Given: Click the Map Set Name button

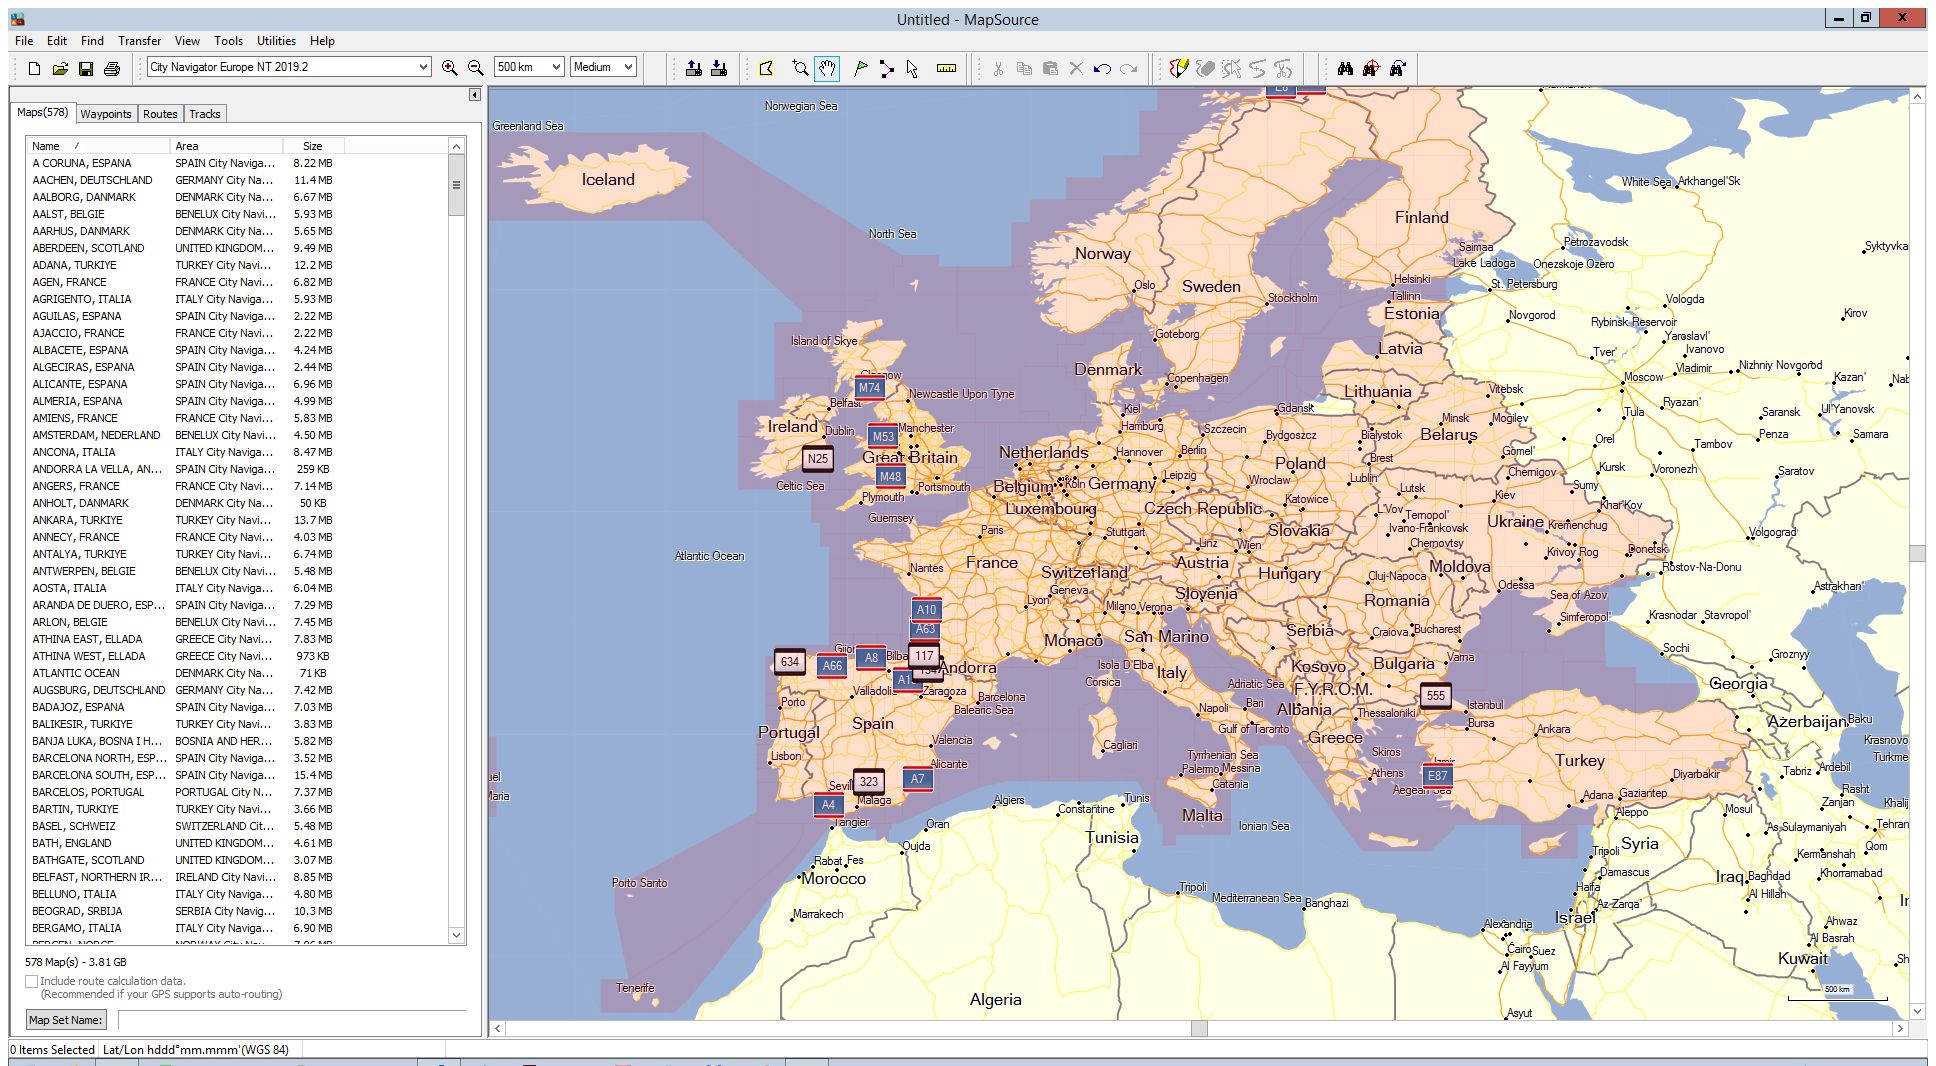Looking at the screenshot, I should (65, 1020).
